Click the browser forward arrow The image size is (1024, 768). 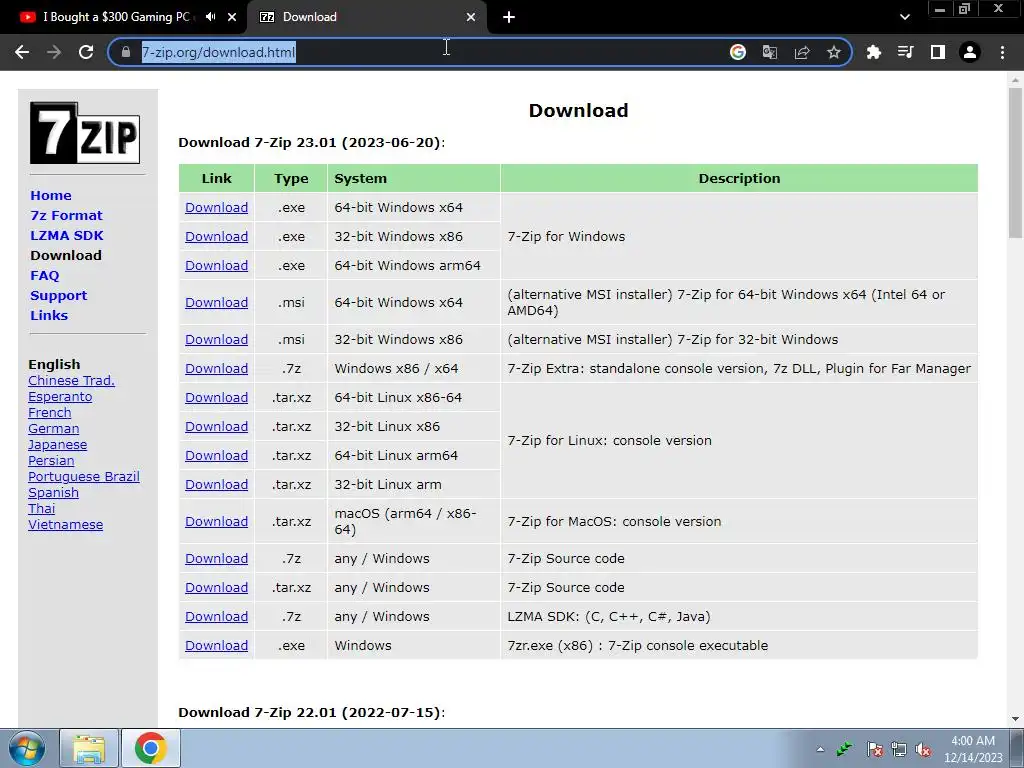[x=54, y=52]
